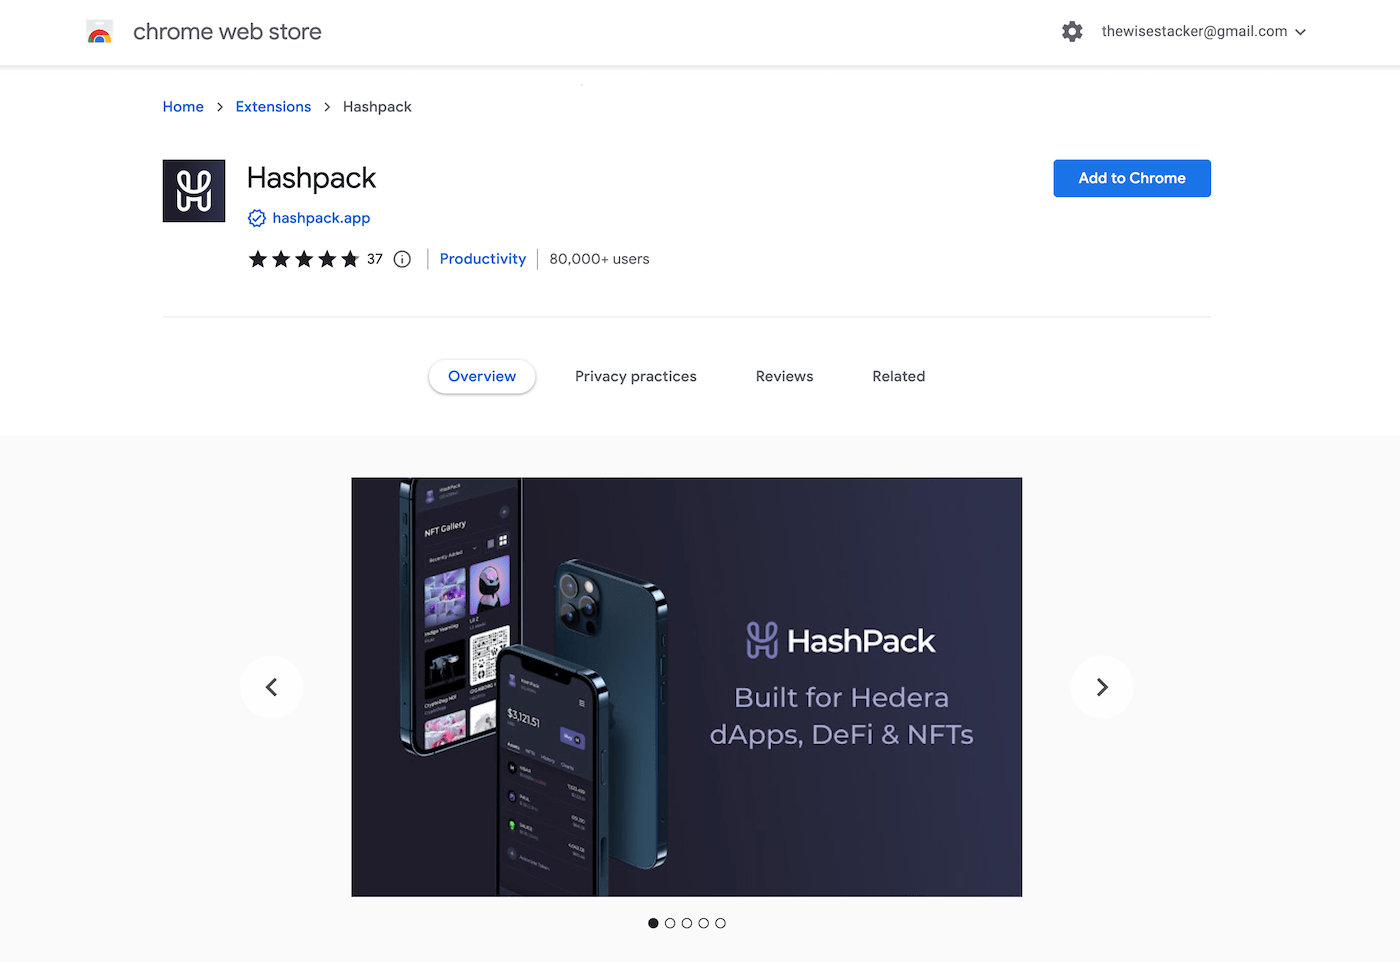Click the Chrome Web Store rainbow logo
1400x962 pixels.
coord(100,32)
